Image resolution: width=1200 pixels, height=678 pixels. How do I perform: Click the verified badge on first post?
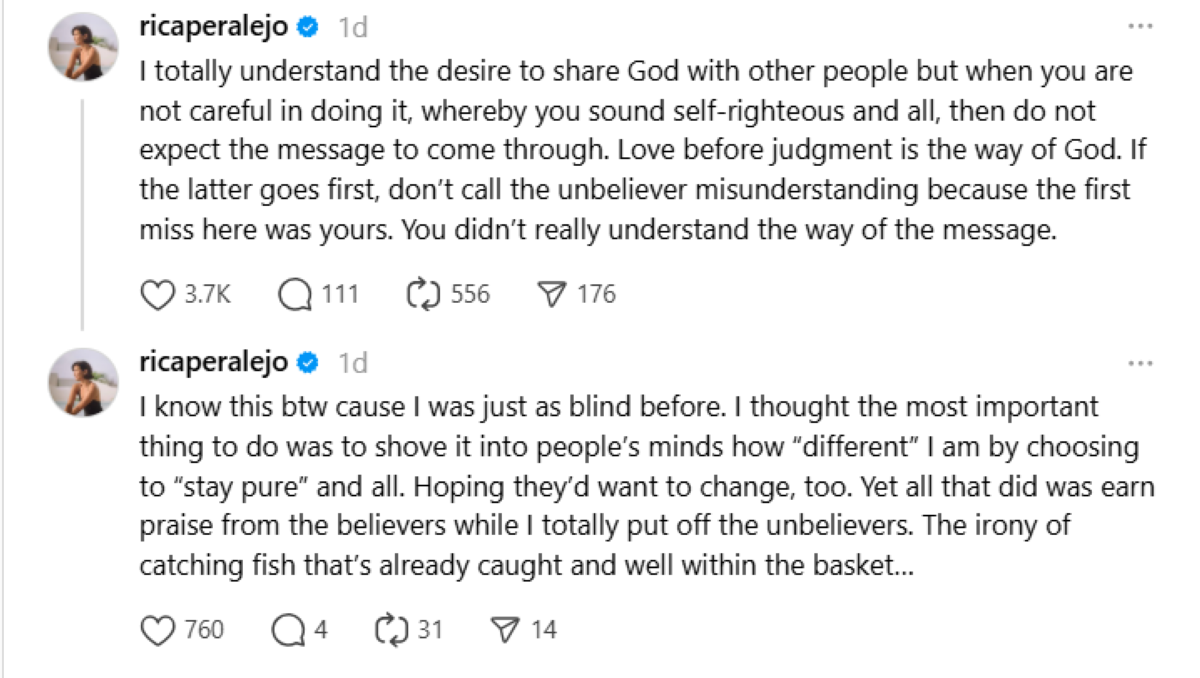coord(309,28)
